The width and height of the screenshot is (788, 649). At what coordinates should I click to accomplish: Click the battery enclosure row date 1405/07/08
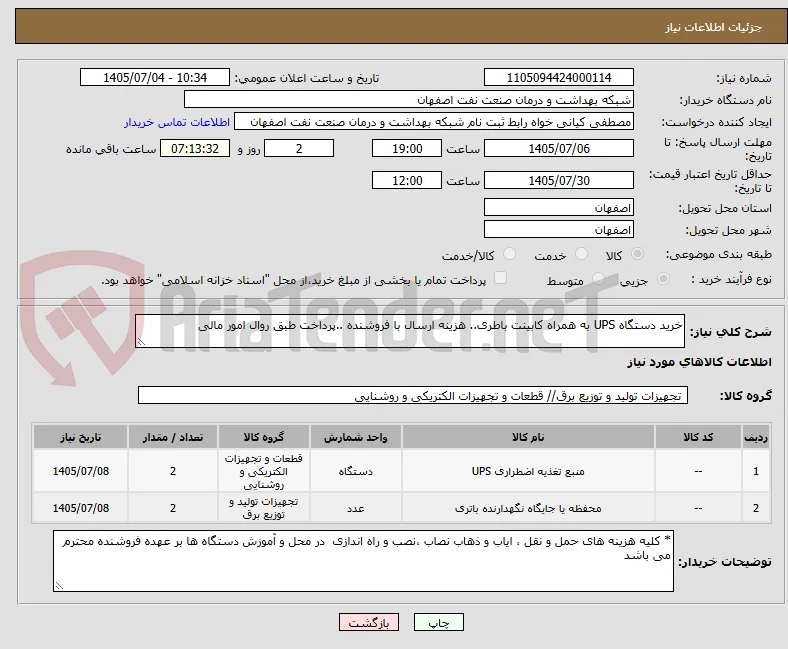coord(80,508)
